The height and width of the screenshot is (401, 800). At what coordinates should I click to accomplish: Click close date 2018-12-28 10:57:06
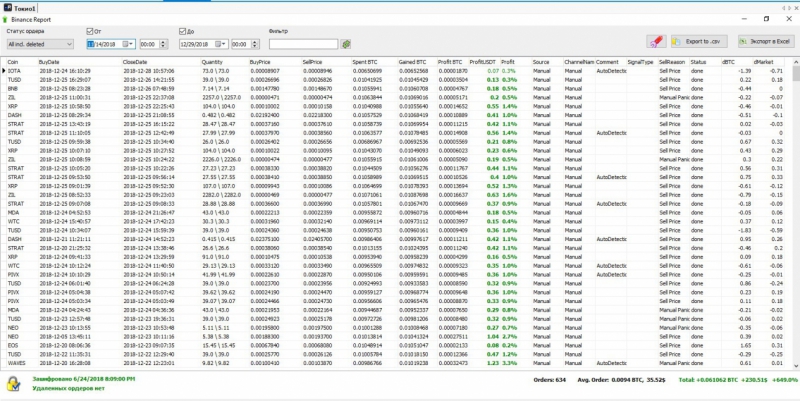148,71
